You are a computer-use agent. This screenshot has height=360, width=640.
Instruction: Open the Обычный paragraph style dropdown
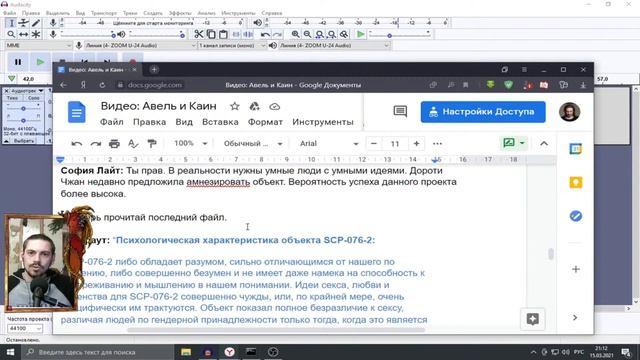click(253, 144)
